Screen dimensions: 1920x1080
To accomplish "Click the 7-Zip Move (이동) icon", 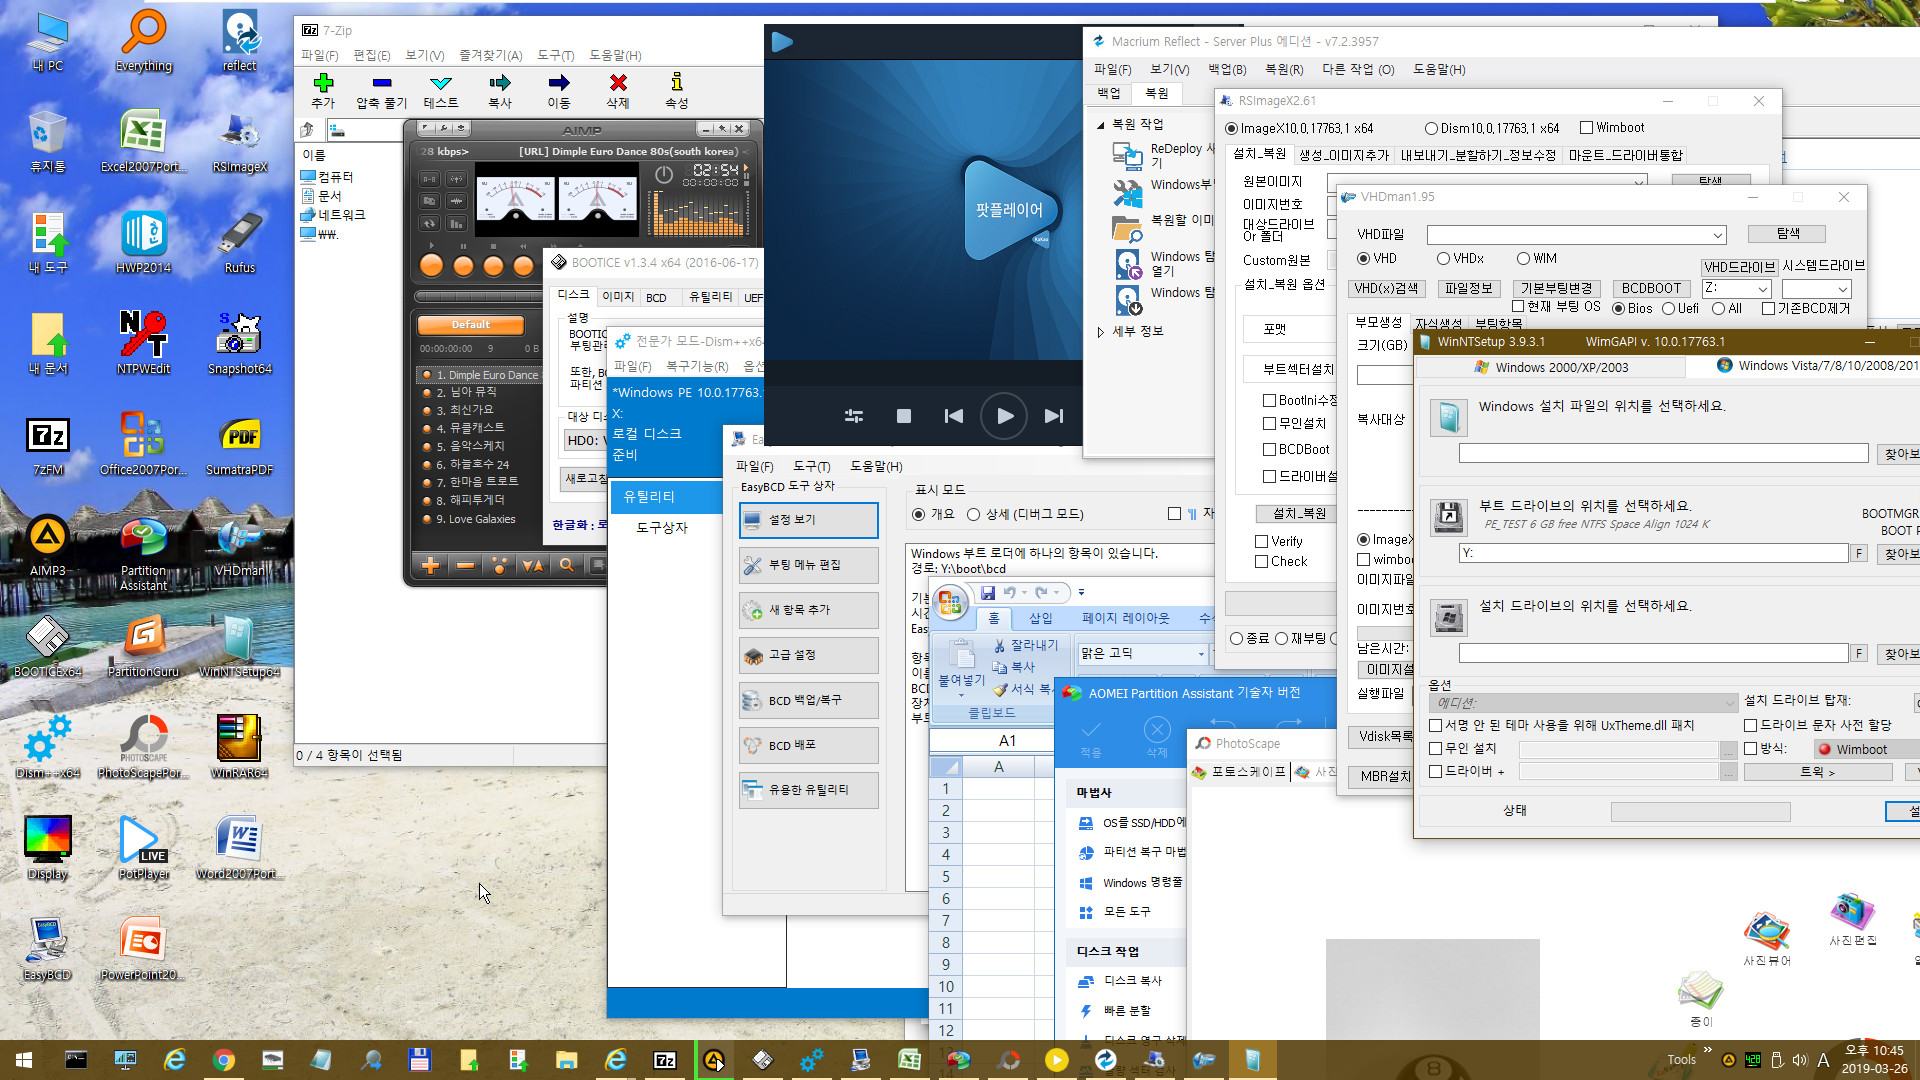I will coord(558,83).
